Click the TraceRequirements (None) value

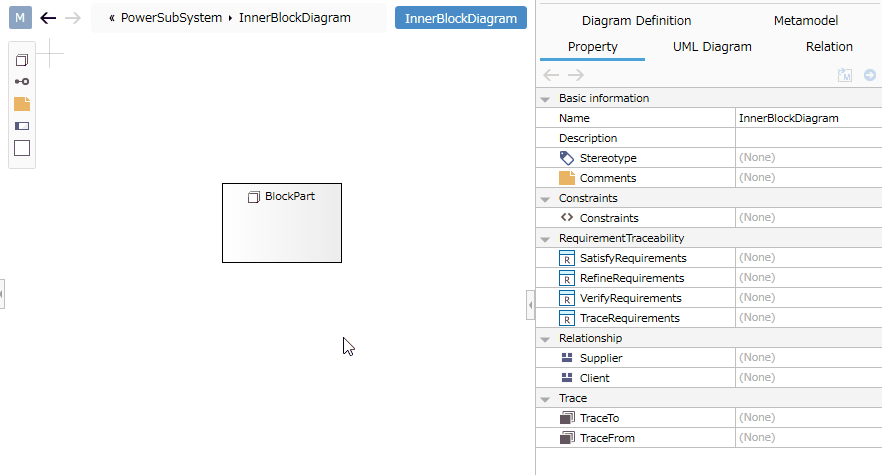click(757, 317)
